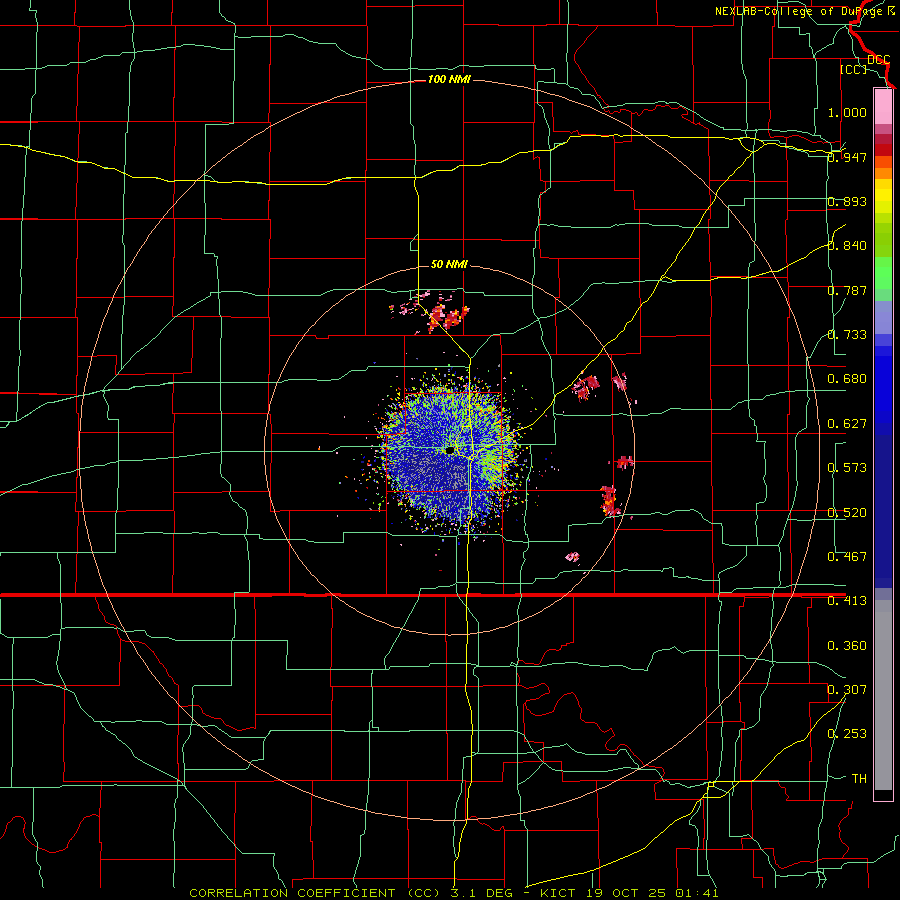The height and width of the screenshot is (900, 900).
Task: Click the 0.627 legend value
Action: [847, 424]
